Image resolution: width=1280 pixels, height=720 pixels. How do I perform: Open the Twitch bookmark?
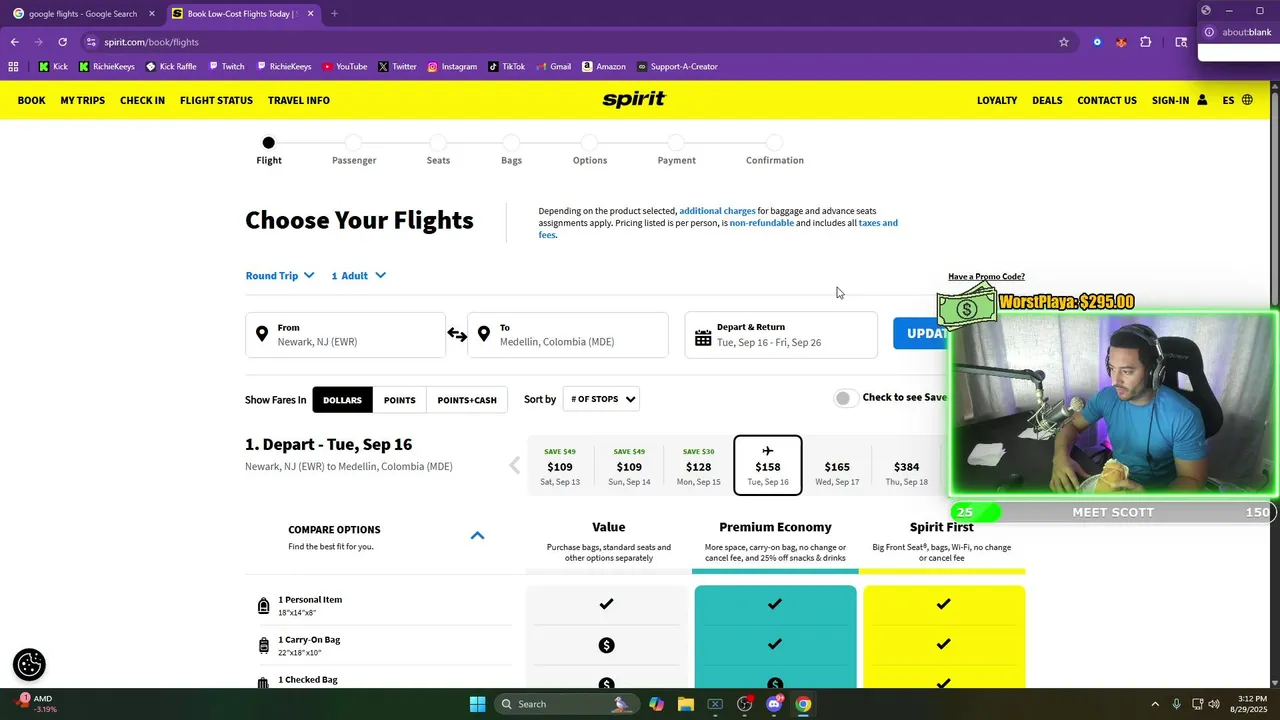(x=226, y=67)
